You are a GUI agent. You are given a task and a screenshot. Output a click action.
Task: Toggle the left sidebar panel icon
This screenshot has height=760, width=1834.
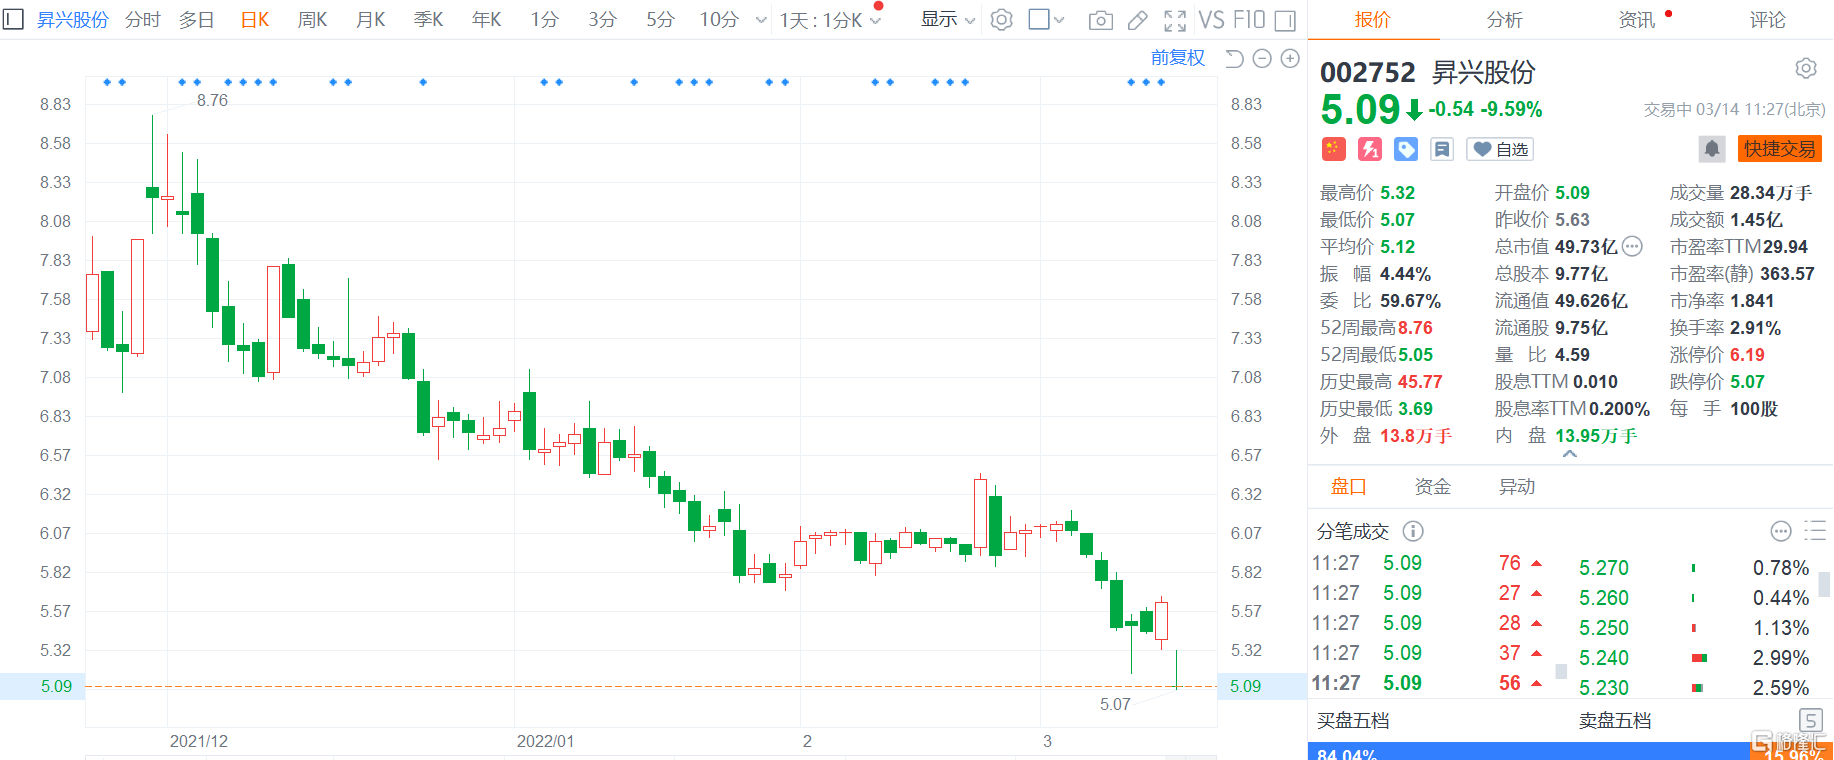pos(13,19)
